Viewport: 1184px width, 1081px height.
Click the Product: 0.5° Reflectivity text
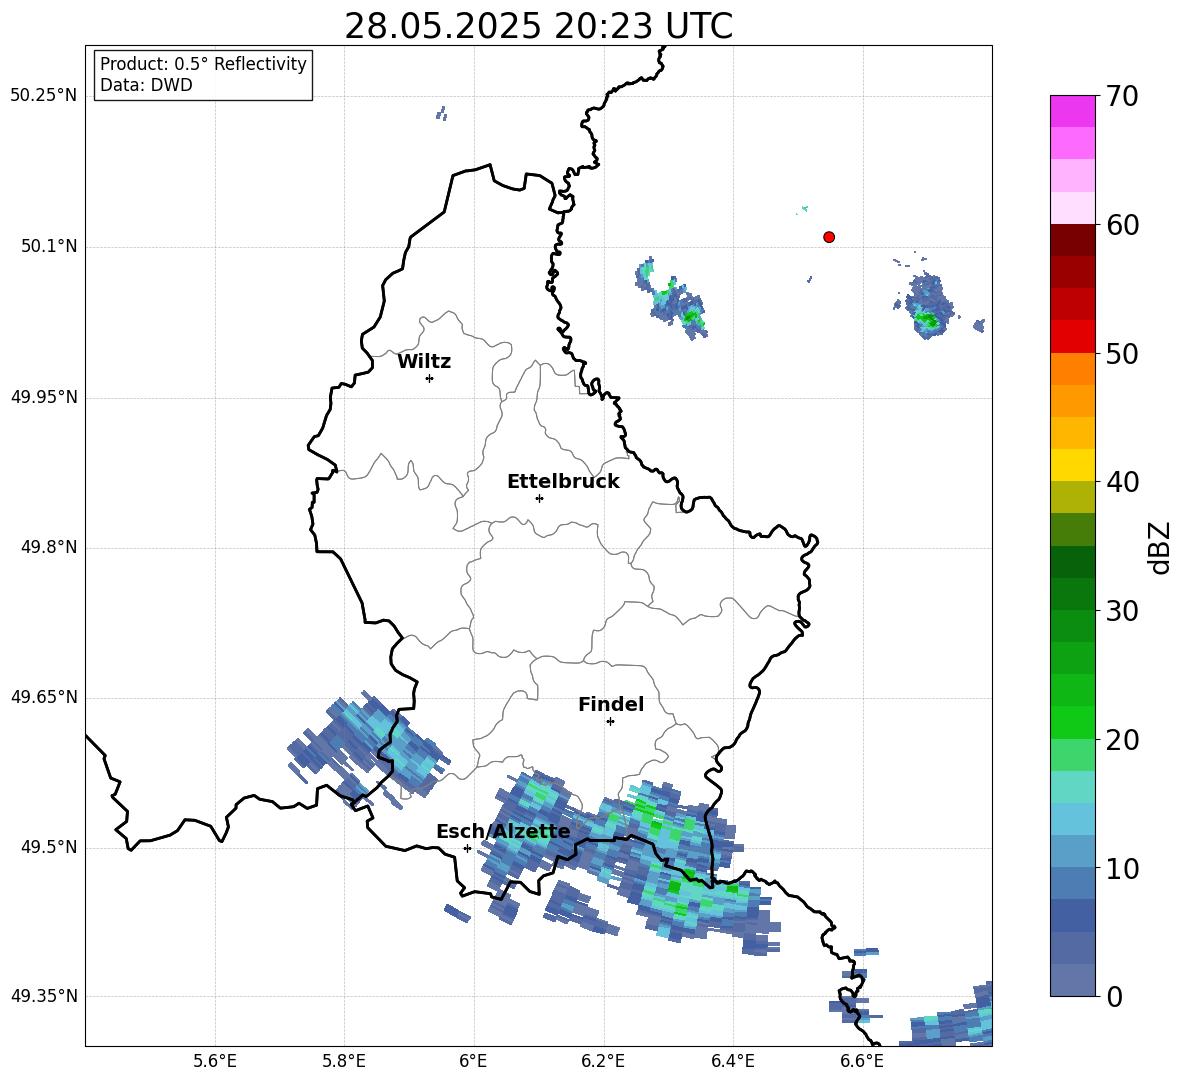click(x=203, y=64)
